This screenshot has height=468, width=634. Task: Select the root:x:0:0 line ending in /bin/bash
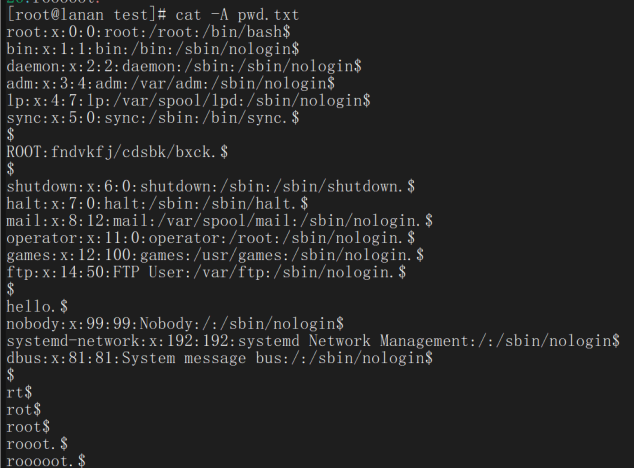pyautogui.click(x=148, y=32)
